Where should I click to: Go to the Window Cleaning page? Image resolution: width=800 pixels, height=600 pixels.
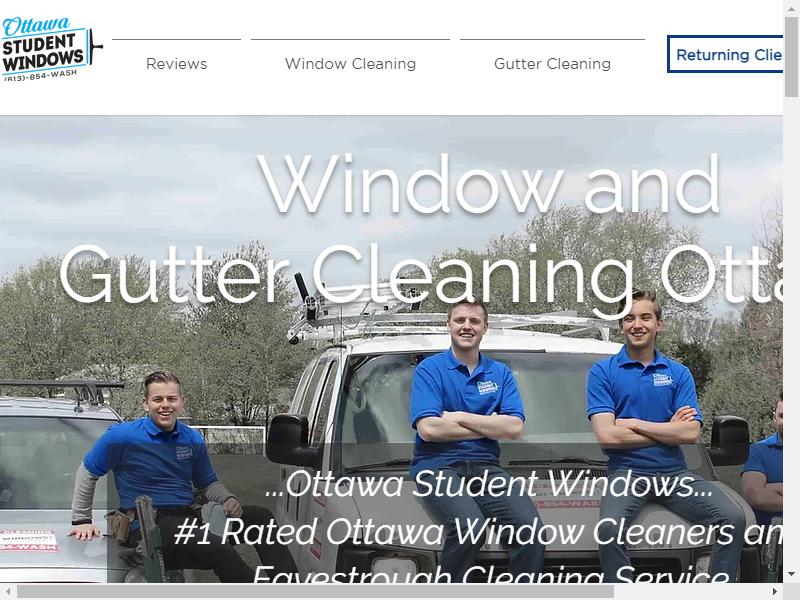click(351, 63)
